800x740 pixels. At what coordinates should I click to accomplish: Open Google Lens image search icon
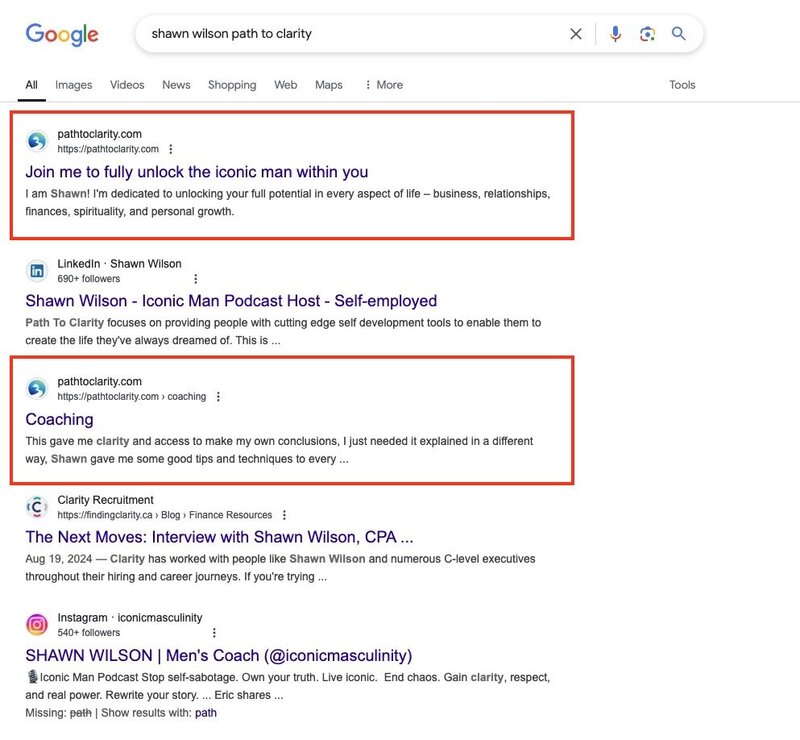click(x=647, y=34)
